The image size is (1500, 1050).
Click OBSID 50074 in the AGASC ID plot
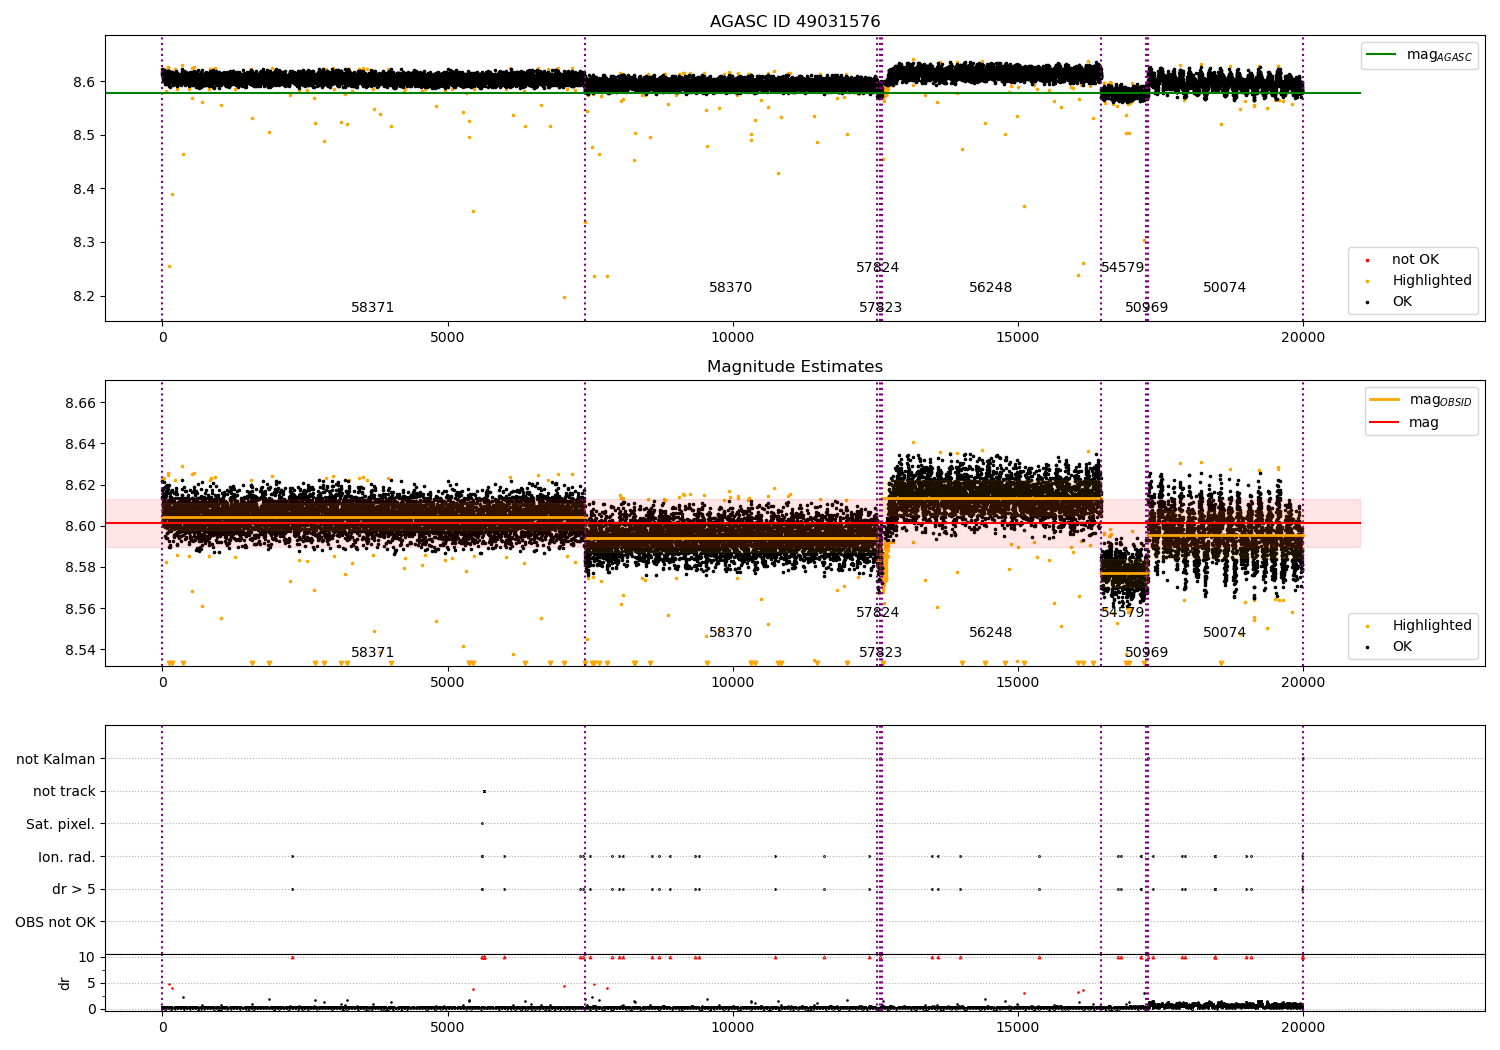pos(1225,288)
